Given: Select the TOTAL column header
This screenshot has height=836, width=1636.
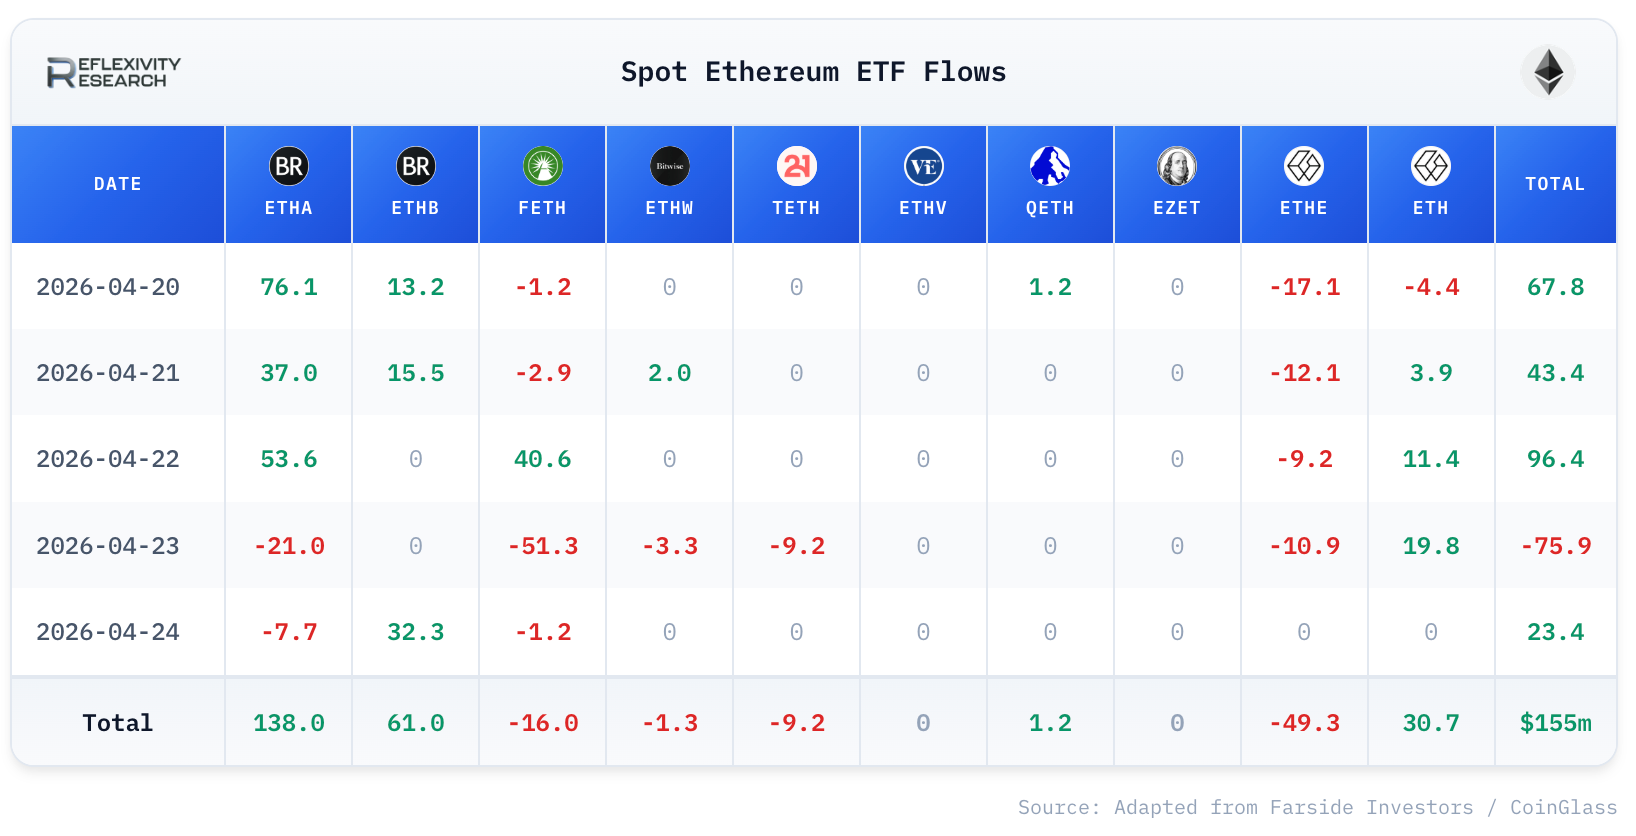Looking at the screenshot, I should [x=1555, y=184].
